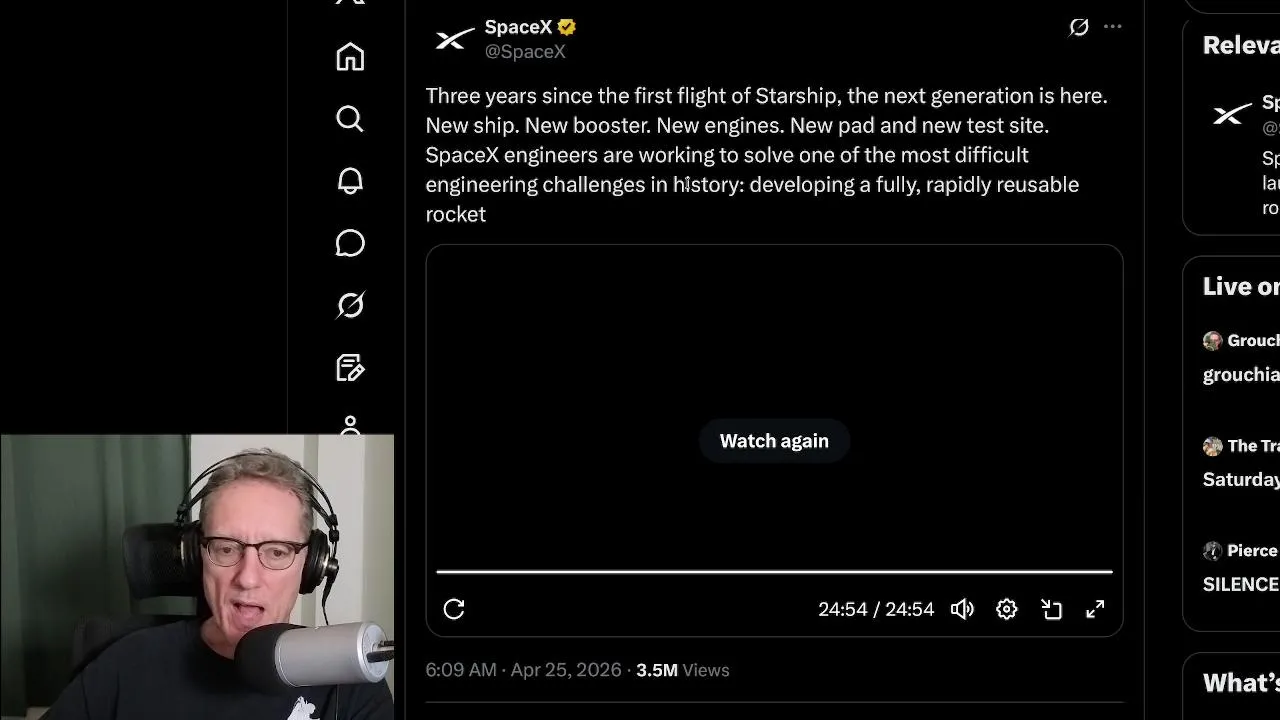The width and height of the screenshot is (1280, 720).
Task: Open the Chat bubble icon
Action: (350, 243)
